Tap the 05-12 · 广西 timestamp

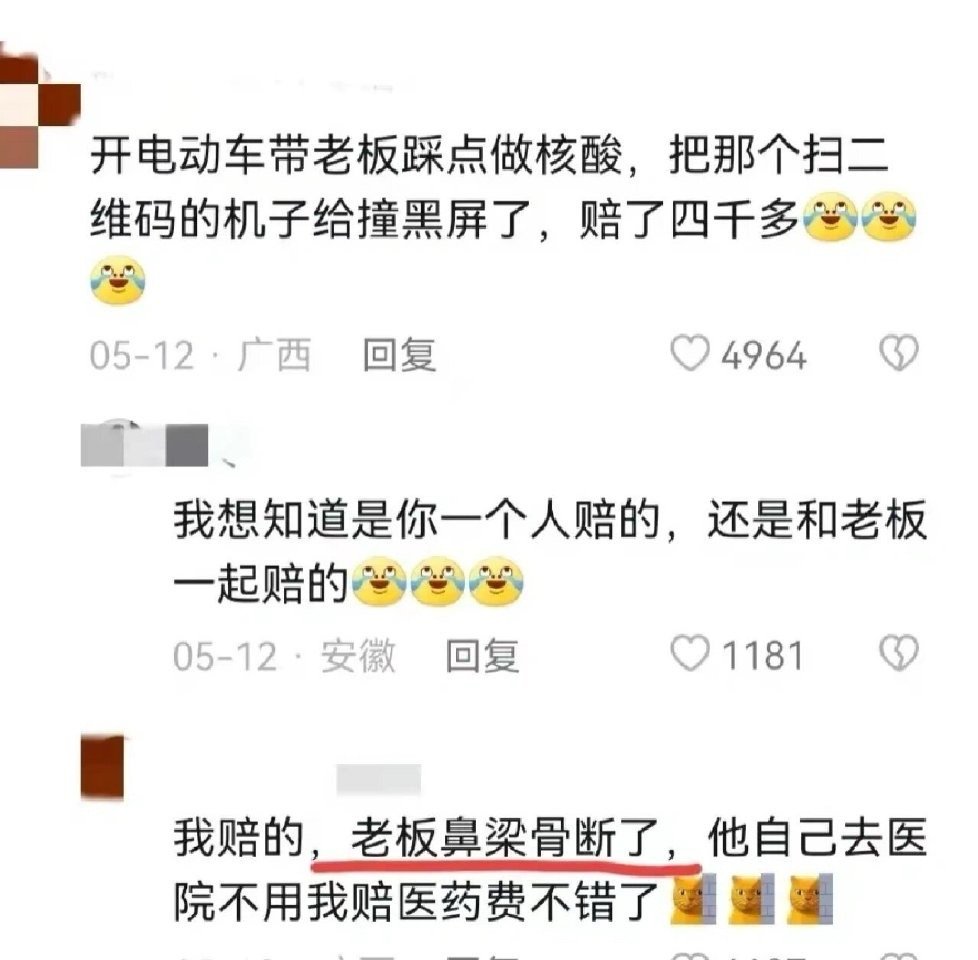click(200, 355)
